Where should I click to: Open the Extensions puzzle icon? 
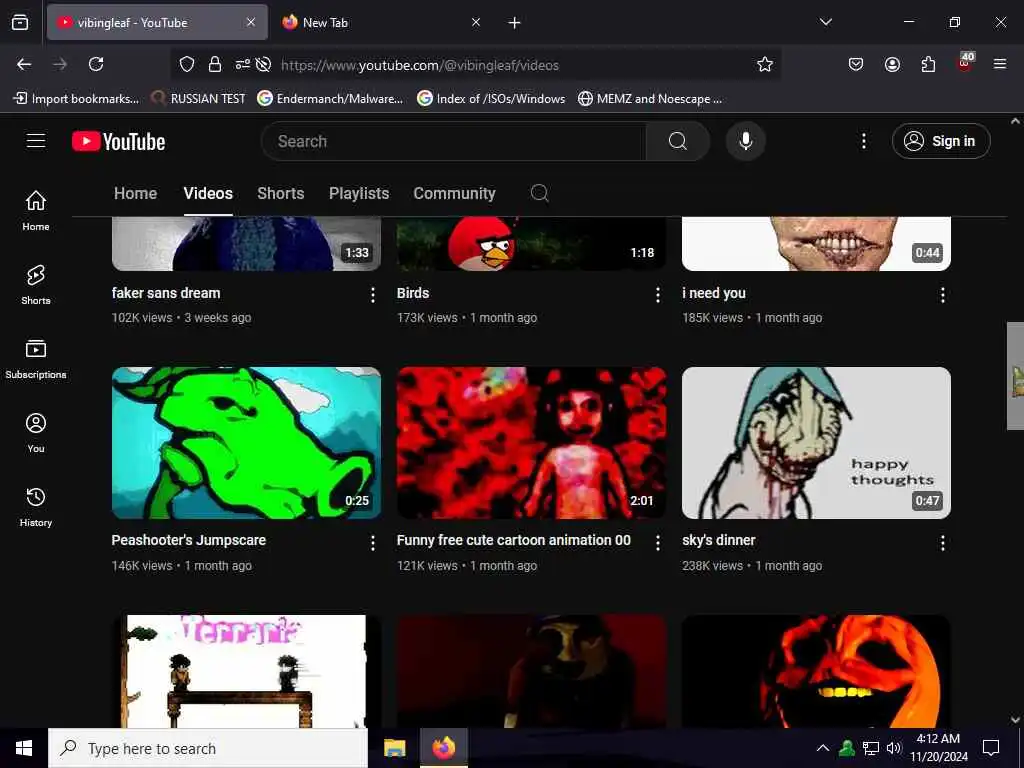928,64
